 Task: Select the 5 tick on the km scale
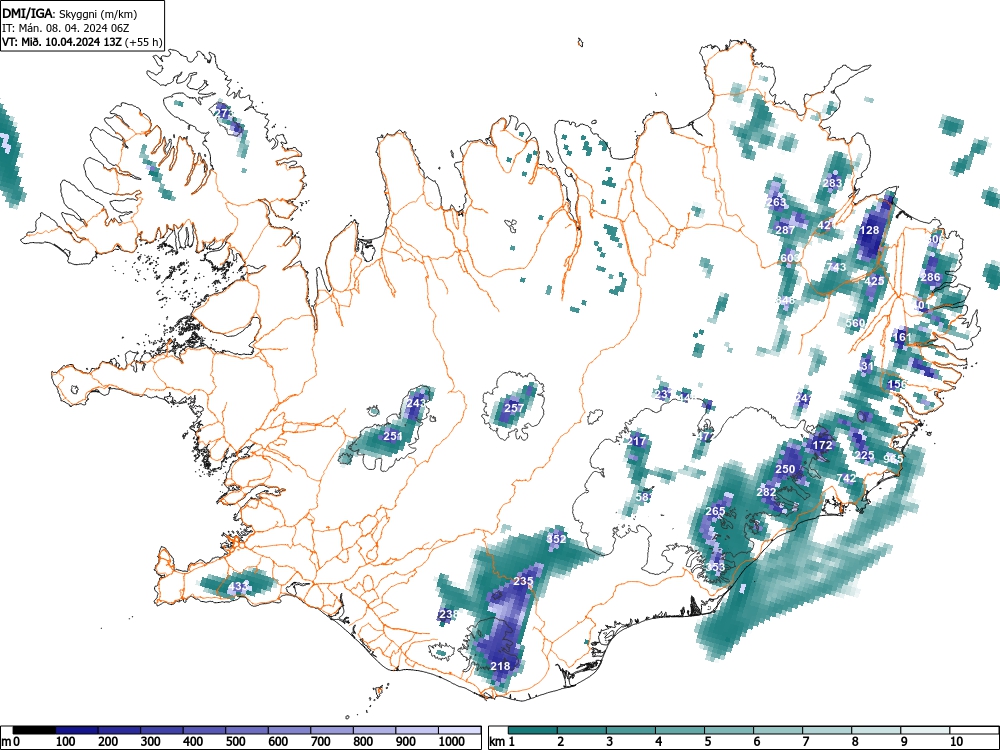(x=708, y=742)
